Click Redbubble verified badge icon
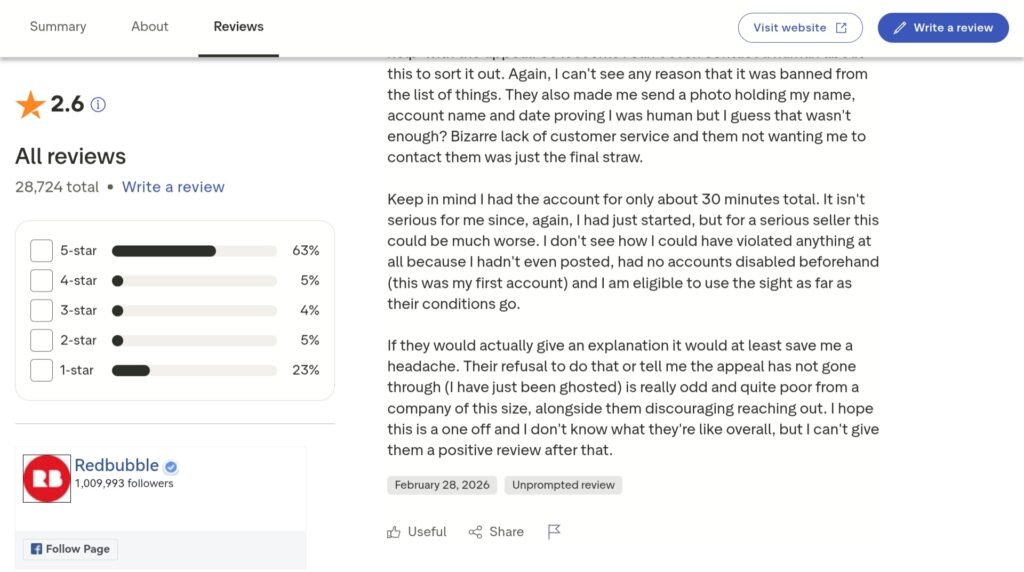 (x=171, y=467)
